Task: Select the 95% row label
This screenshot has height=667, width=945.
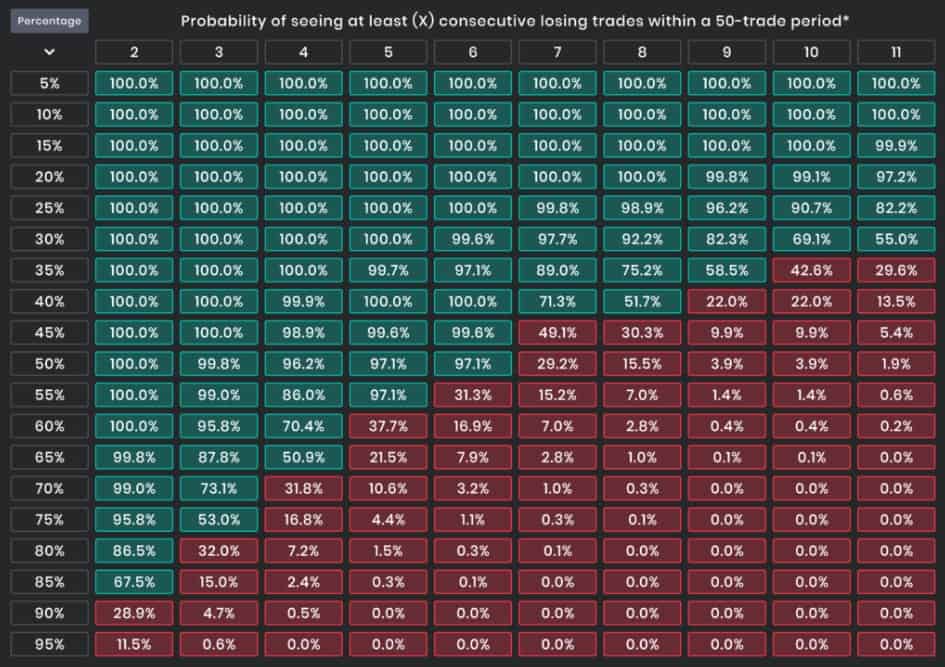Action: [x=49, y=644]
